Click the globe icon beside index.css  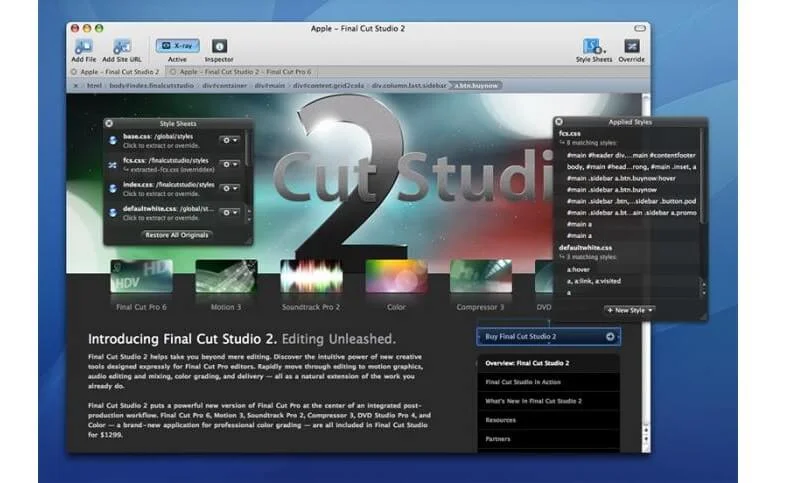click(x=113, y=189)
